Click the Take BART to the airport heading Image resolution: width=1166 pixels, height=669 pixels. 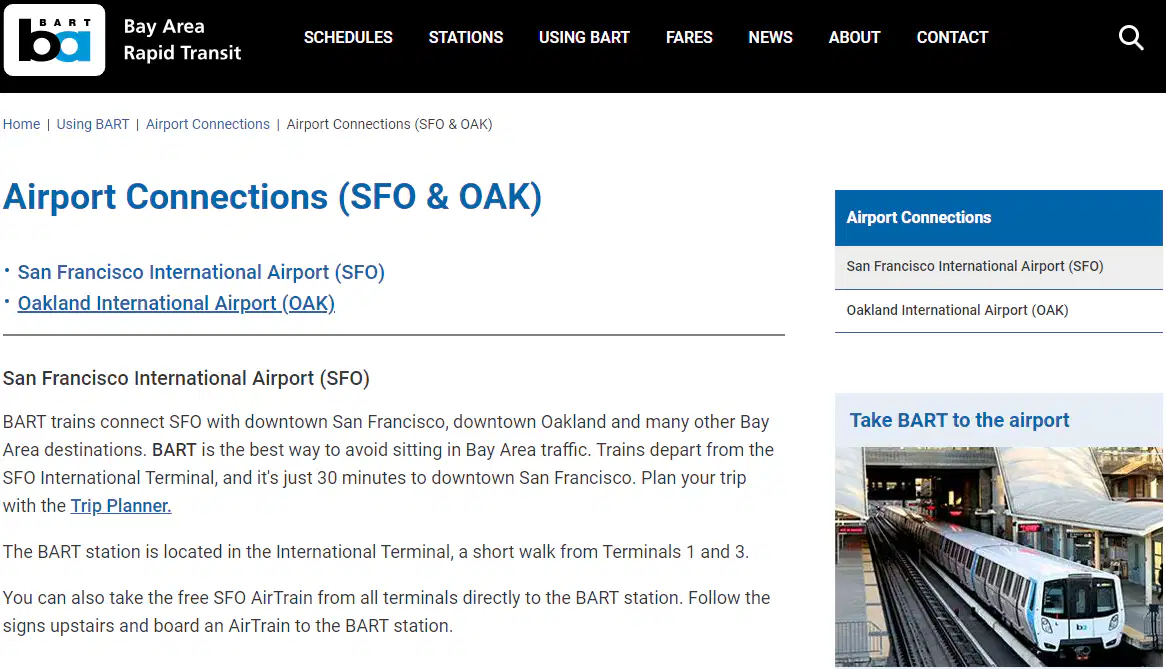(959, 420)
